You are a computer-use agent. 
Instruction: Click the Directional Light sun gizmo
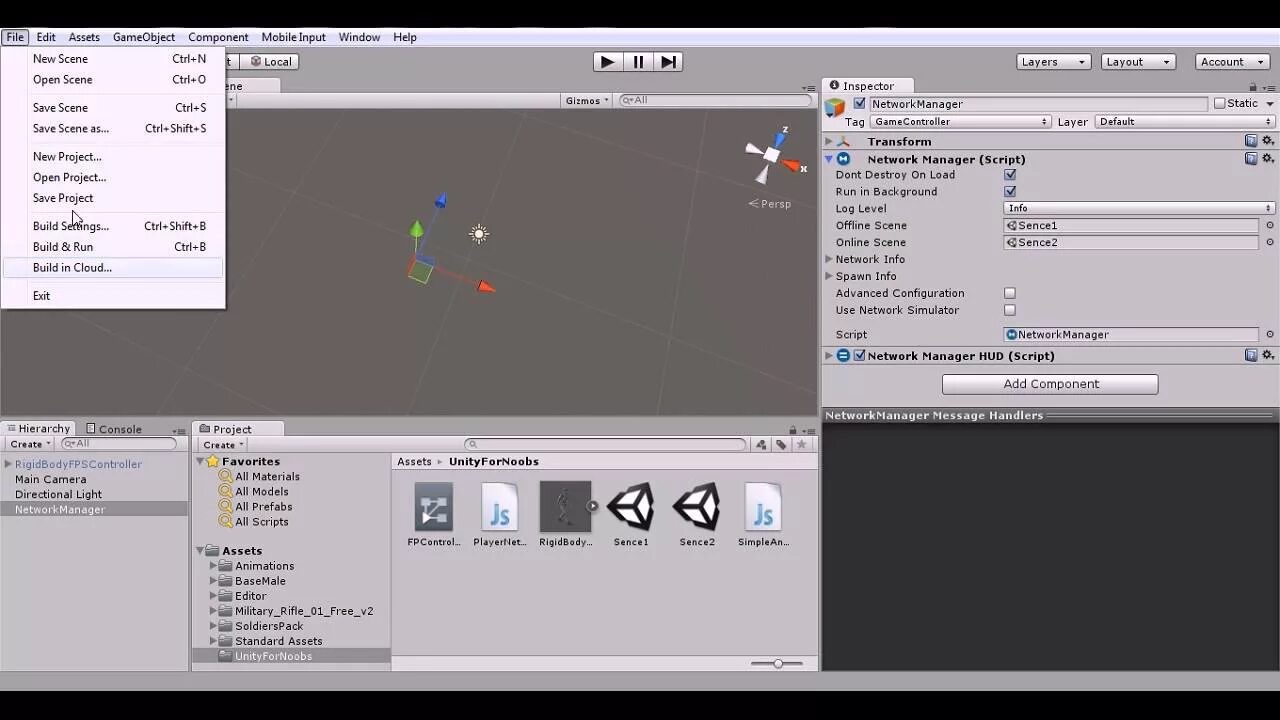(x=479, y=234)
